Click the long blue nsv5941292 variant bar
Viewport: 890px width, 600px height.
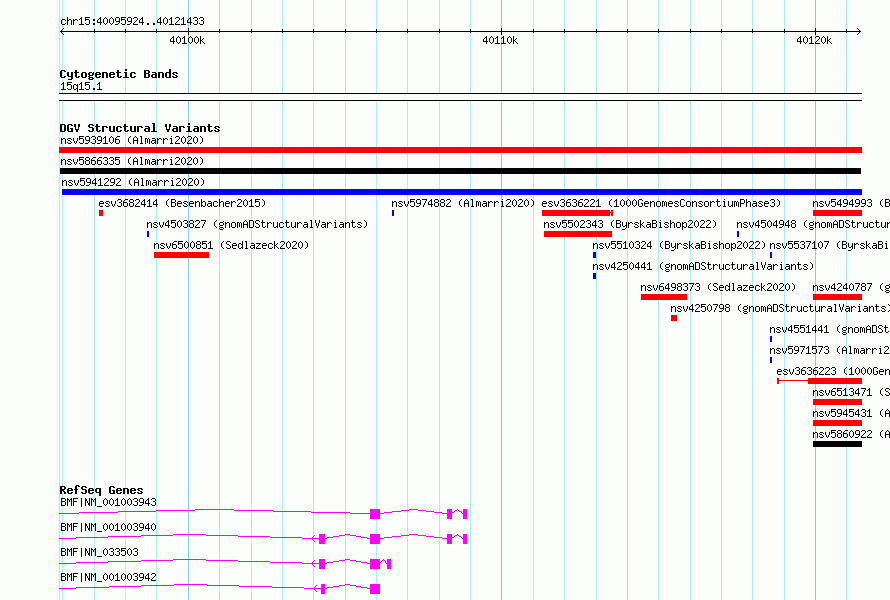pos(462,192)
